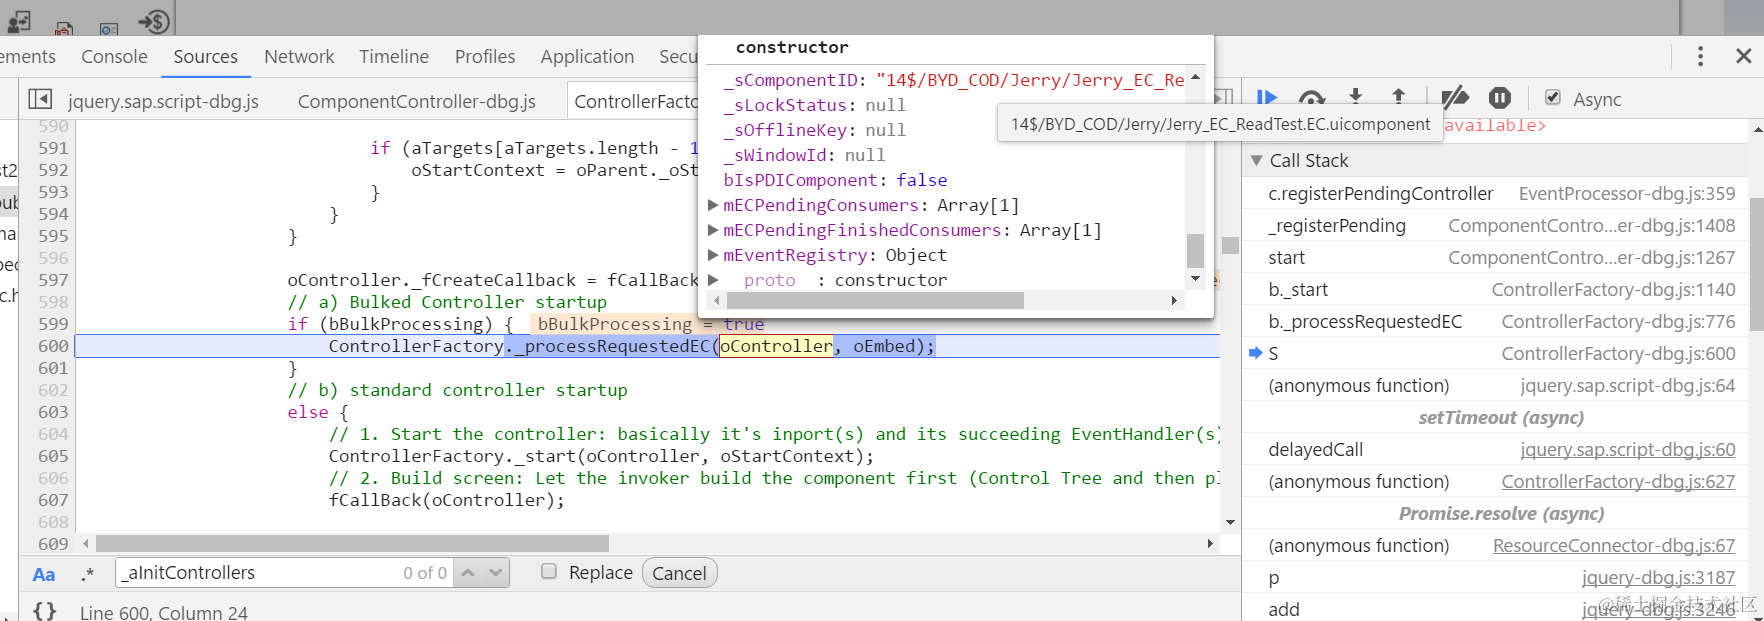Select c.registerPendingController call frame
Screen dimensions: 1764x621
(1497, 194)
